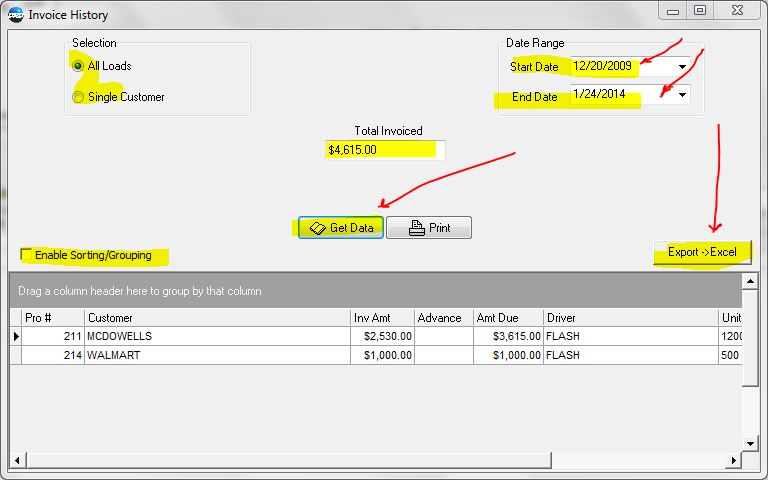
Task: Export the invoice data to Excel
Action: coord(702,252)
